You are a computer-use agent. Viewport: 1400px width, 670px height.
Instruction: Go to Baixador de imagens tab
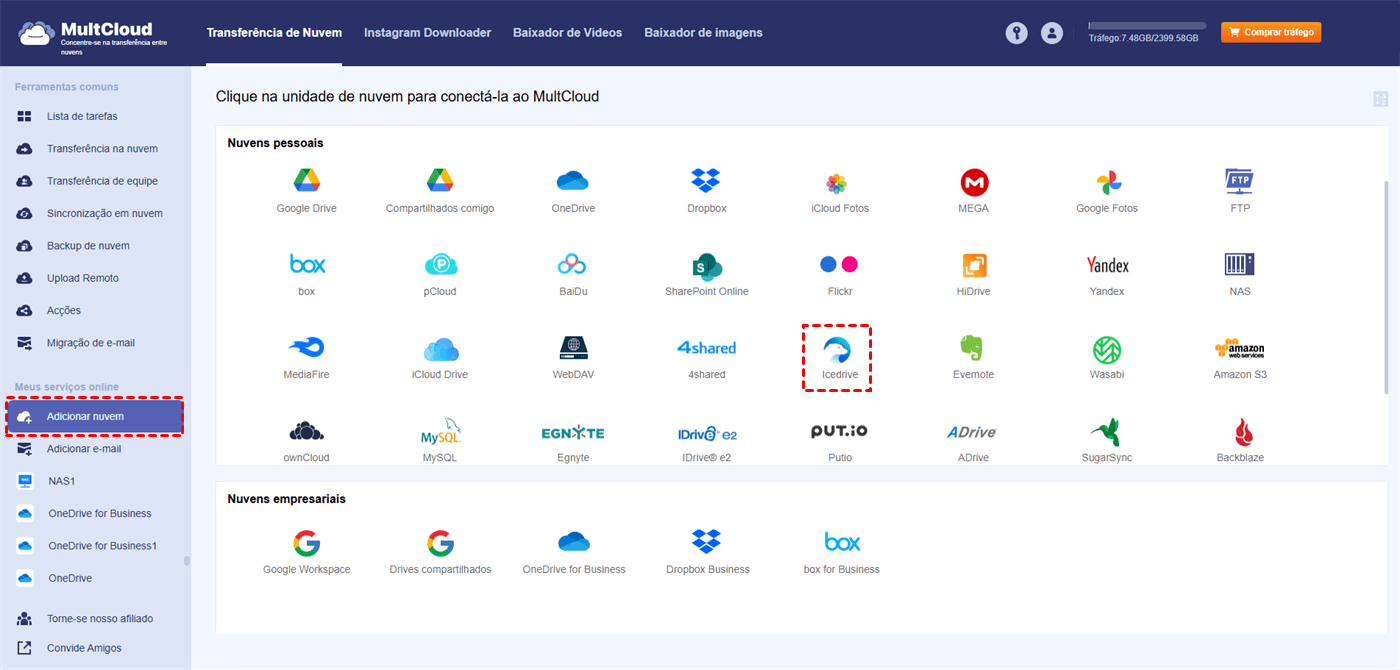click(x=703, y=33)
